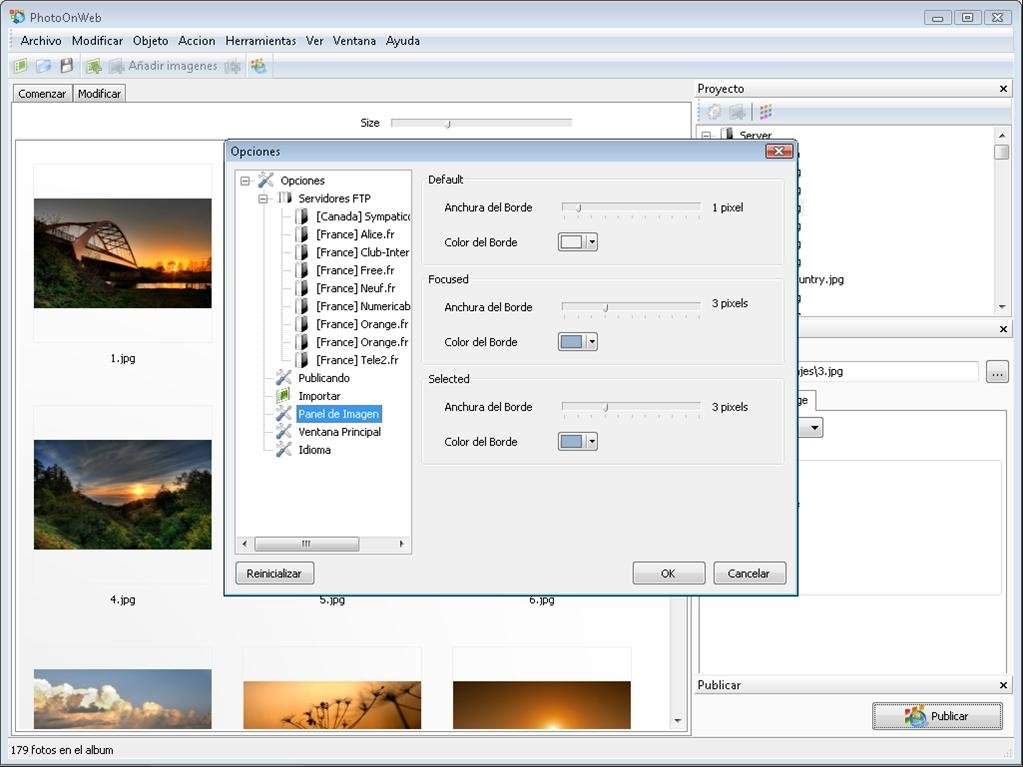Open Default Color del Borde dropdown

click(592, 242)
